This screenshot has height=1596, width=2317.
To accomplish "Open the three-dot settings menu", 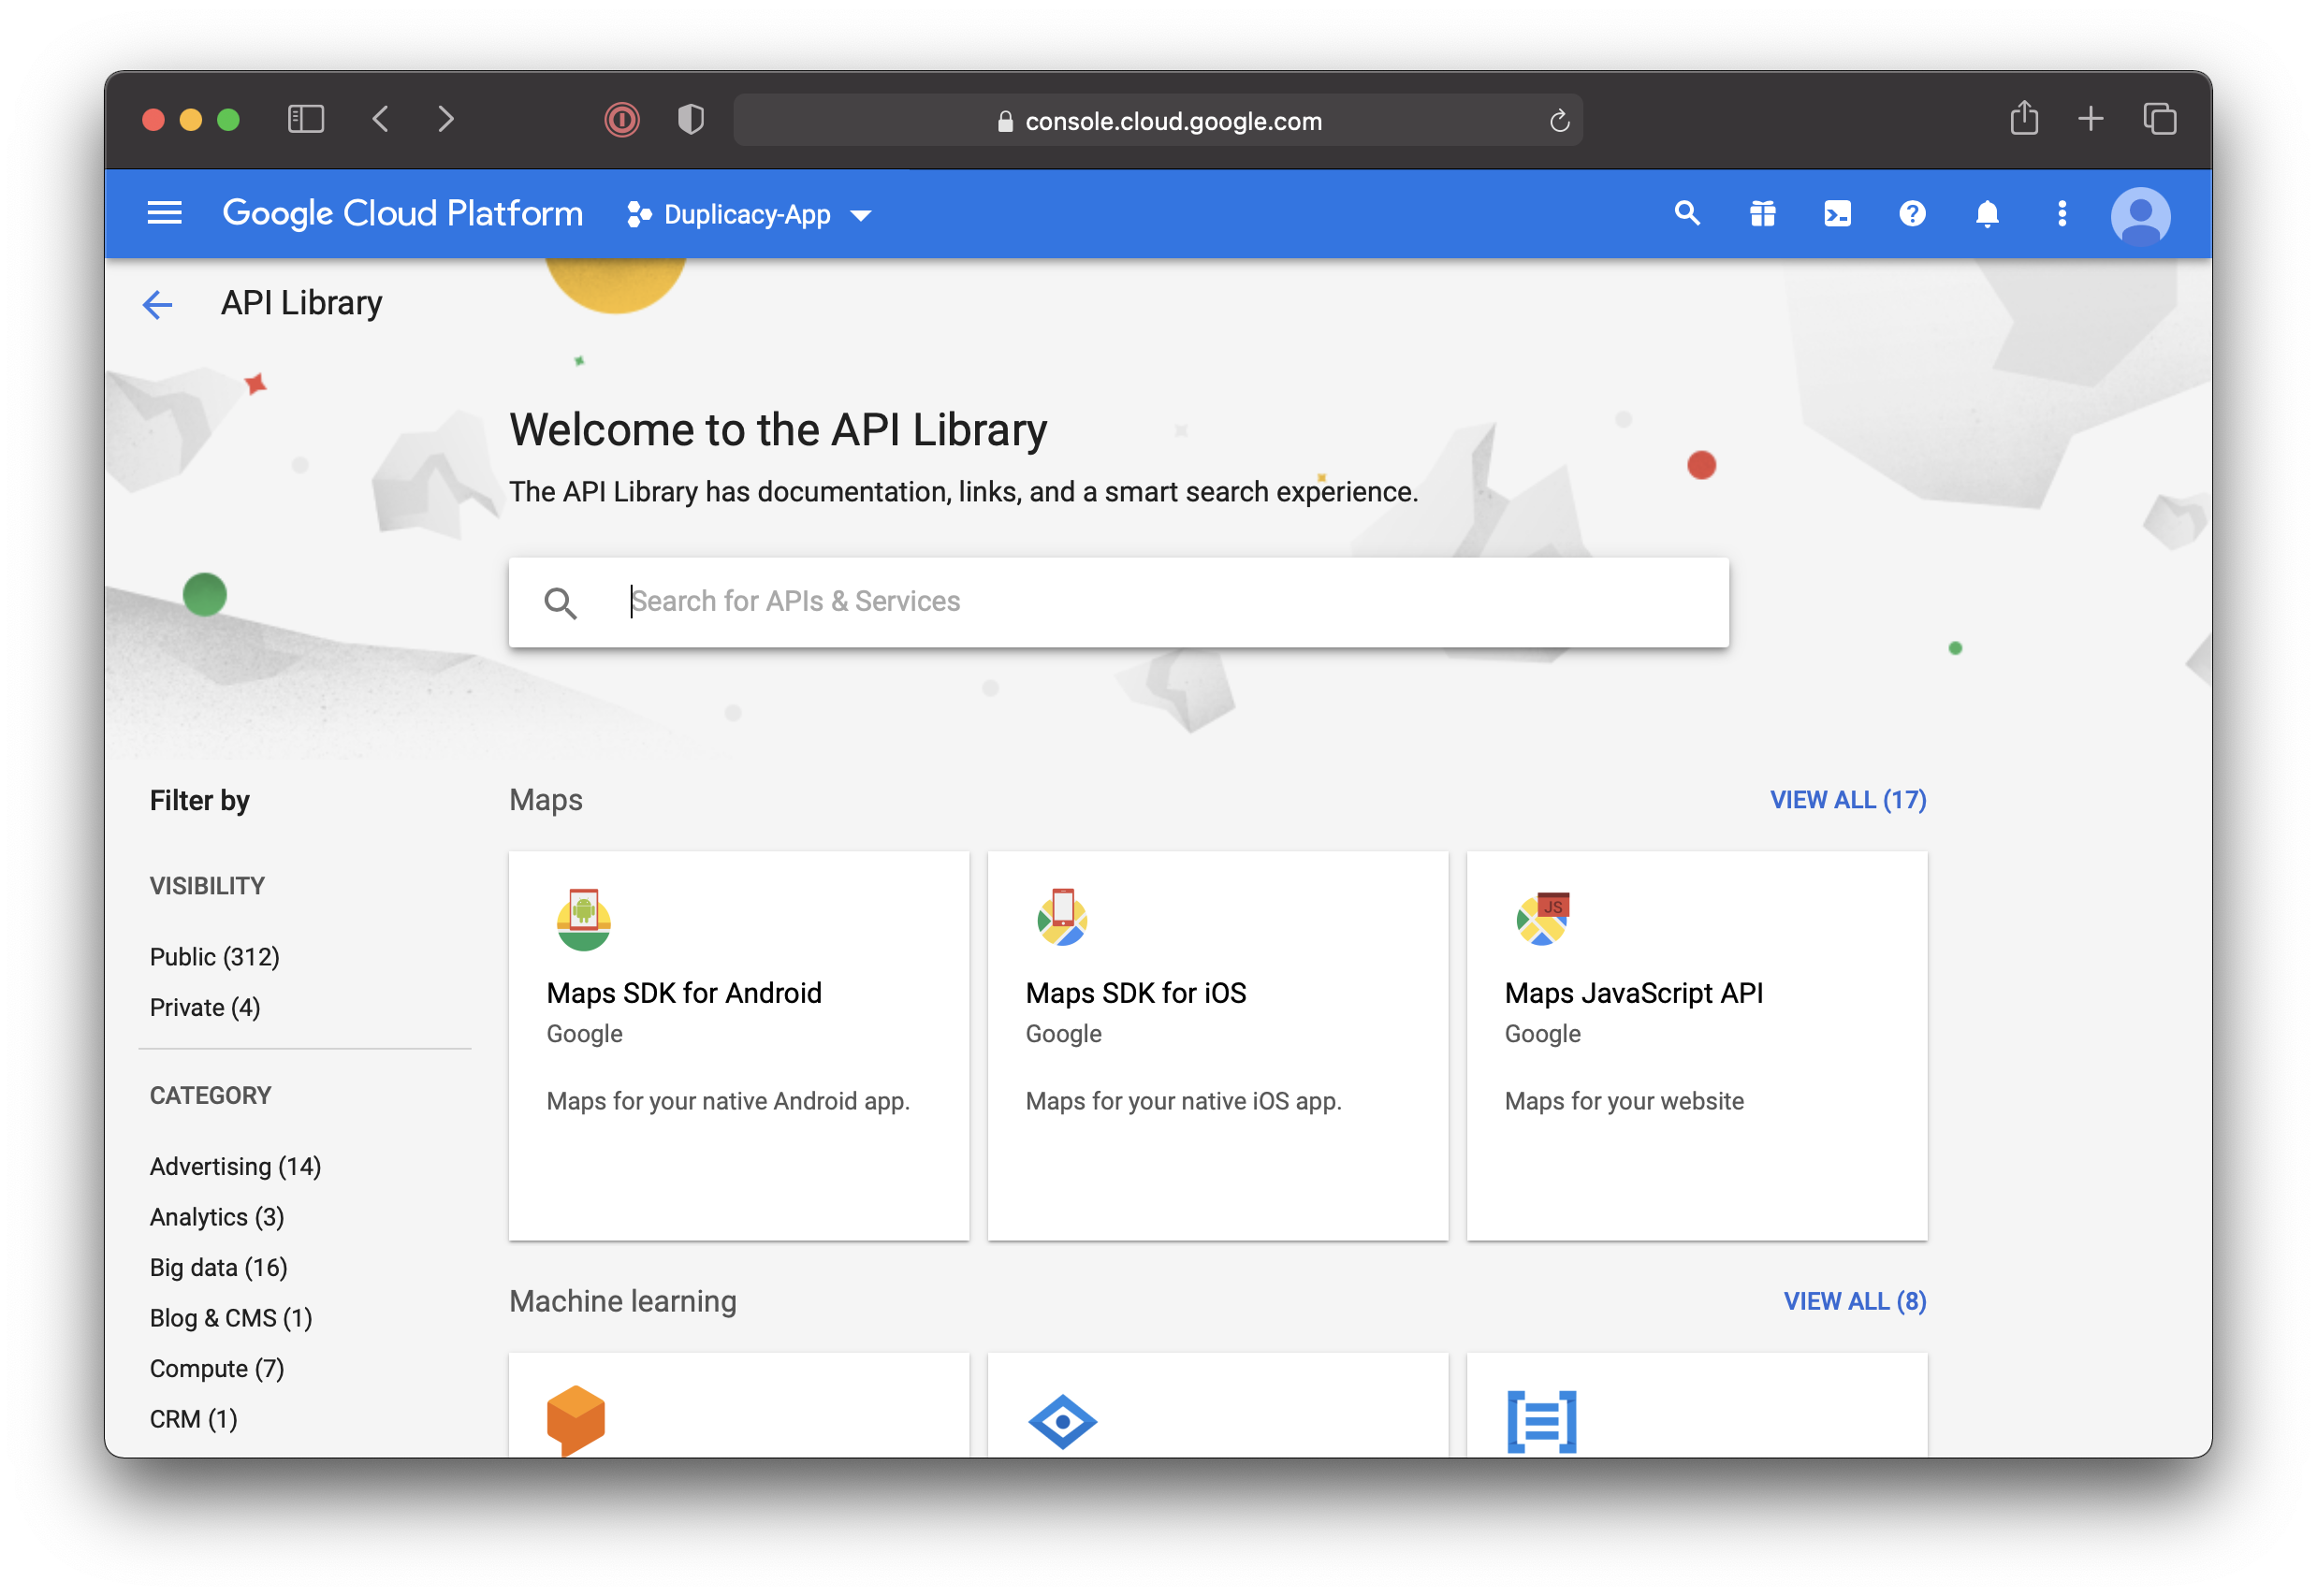I will (2062, 213).
